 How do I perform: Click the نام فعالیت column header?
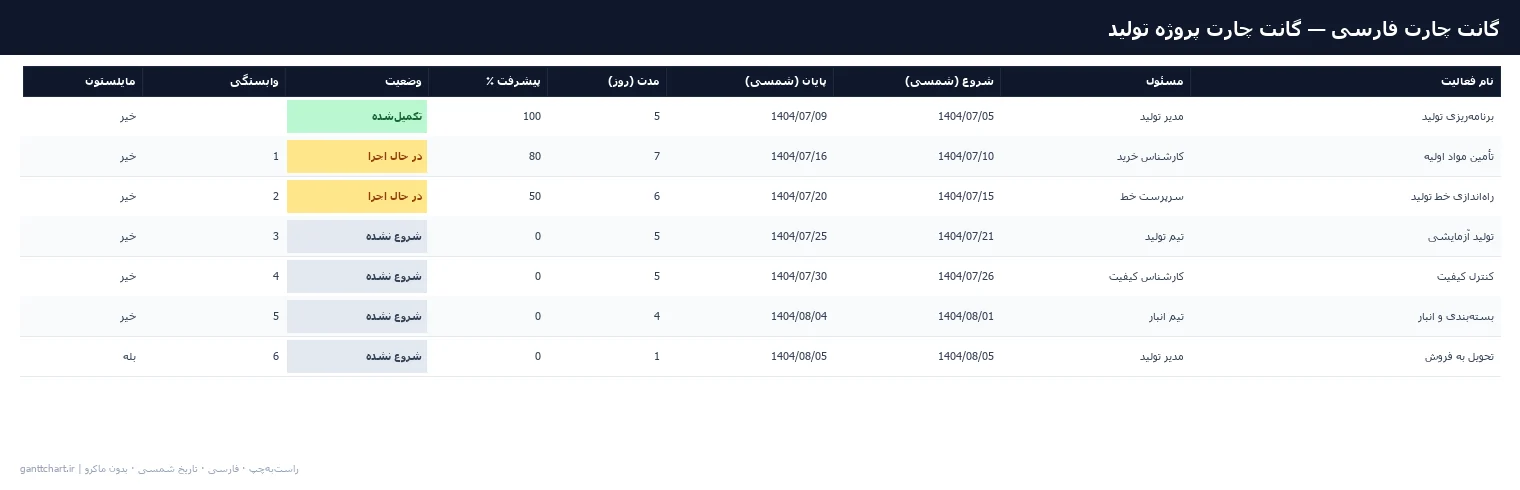1345,81
